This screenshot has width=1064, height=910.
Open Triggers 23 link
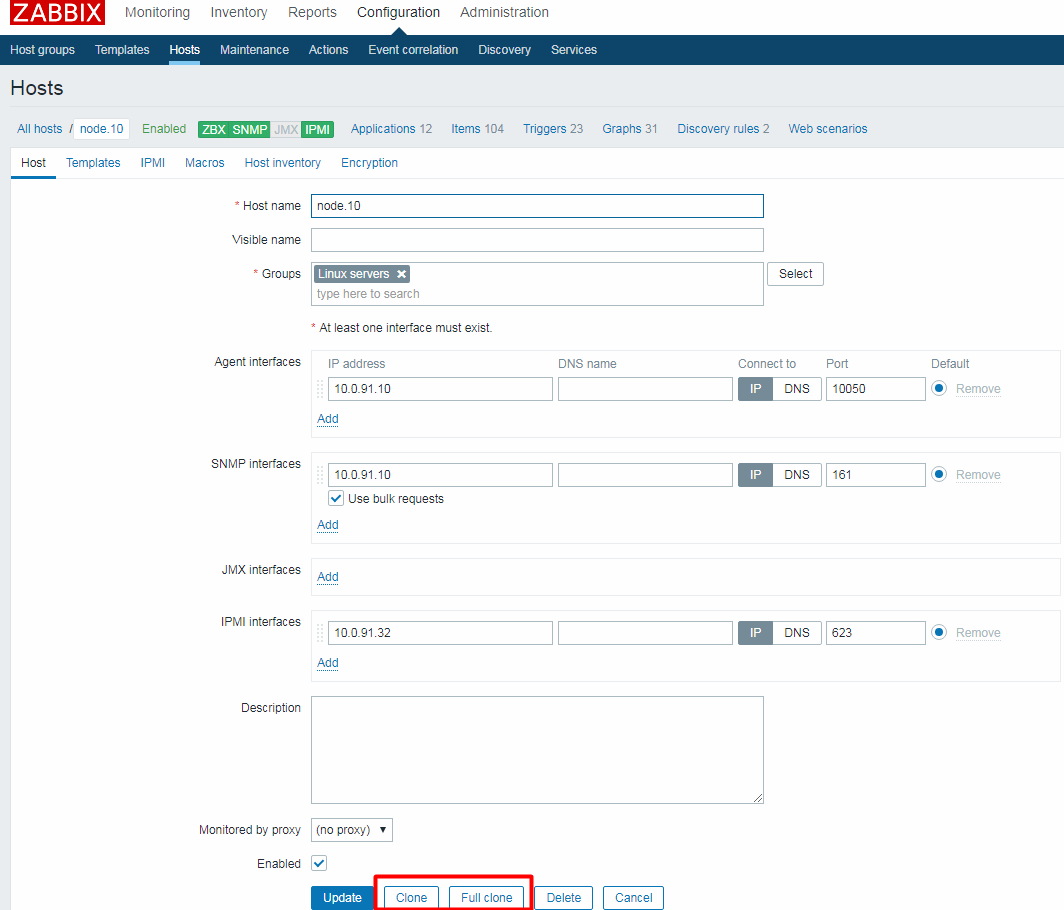(553, 129)
